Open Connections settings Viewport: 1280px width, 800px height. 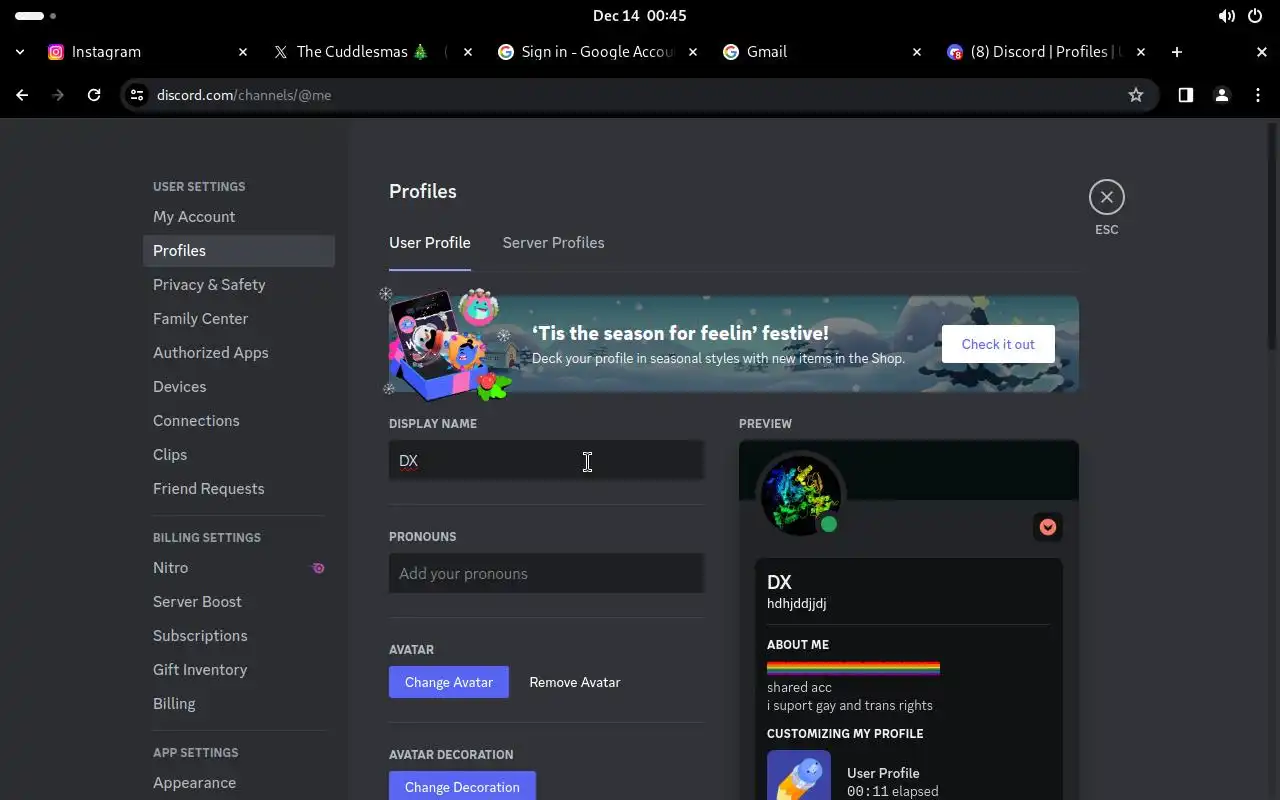[x=238, y=421]
